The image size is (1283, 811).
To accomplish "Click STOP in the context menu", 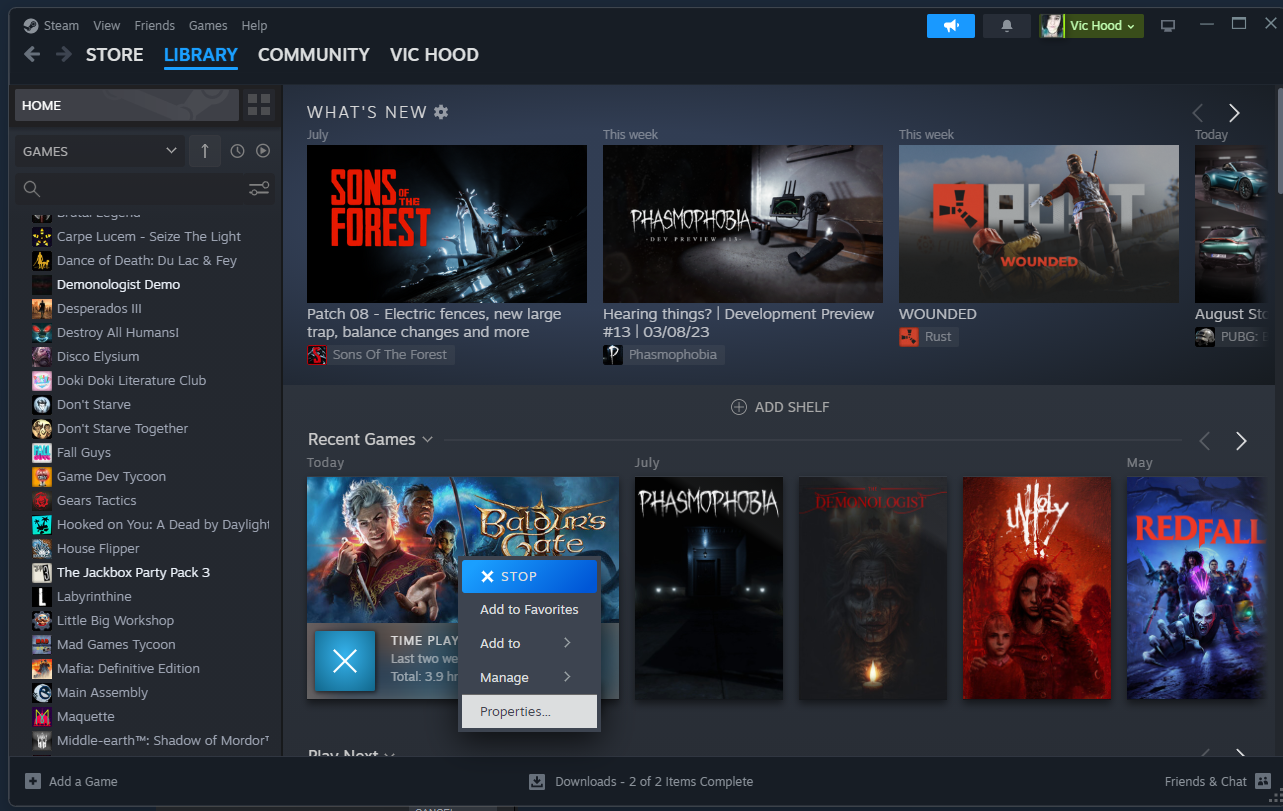I will click(529, 576).
